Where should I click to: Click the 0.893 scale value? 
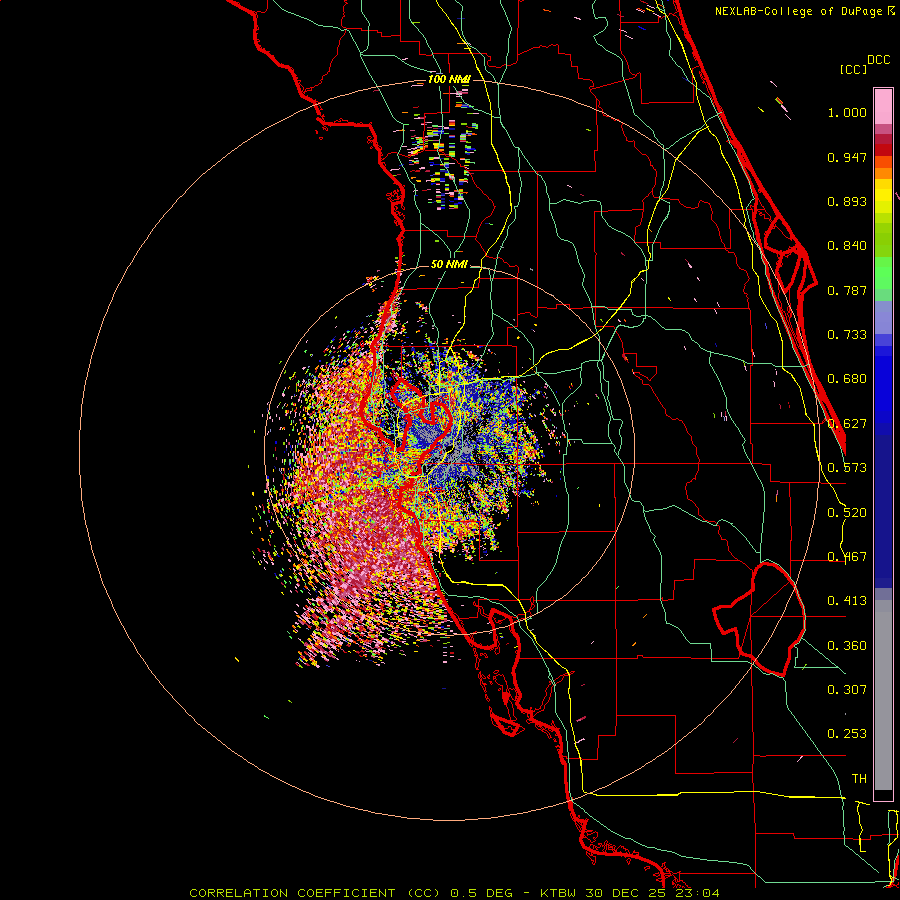pos(847,201)
